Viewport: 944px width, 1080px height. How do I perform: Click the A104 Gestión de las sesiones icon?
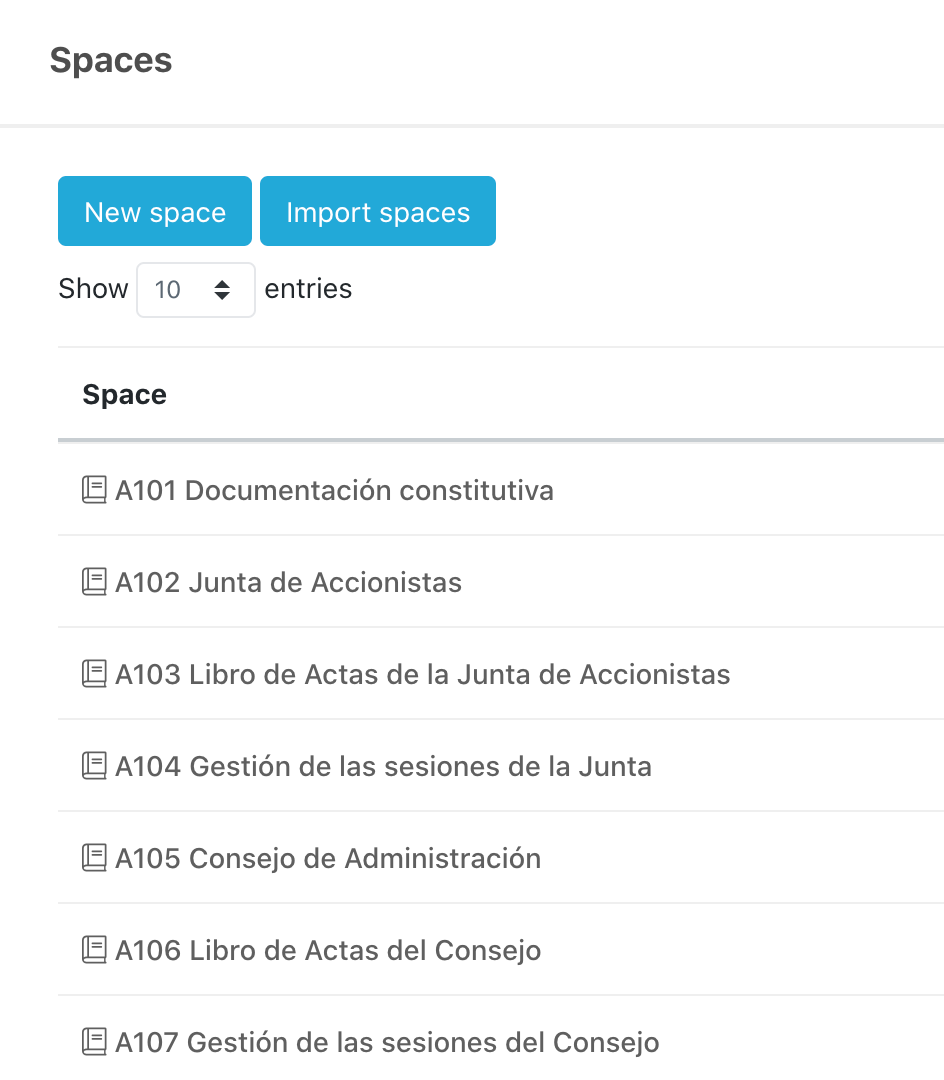[93, 766]
